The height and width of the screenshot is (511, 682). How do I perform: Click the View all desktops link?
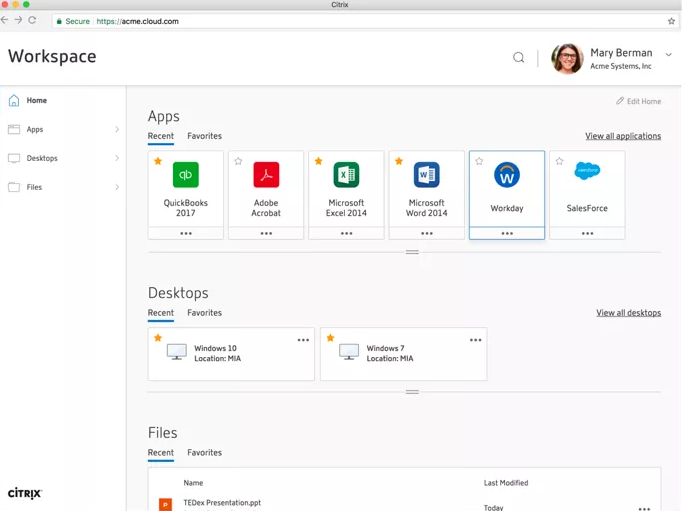tap(629, 313)
